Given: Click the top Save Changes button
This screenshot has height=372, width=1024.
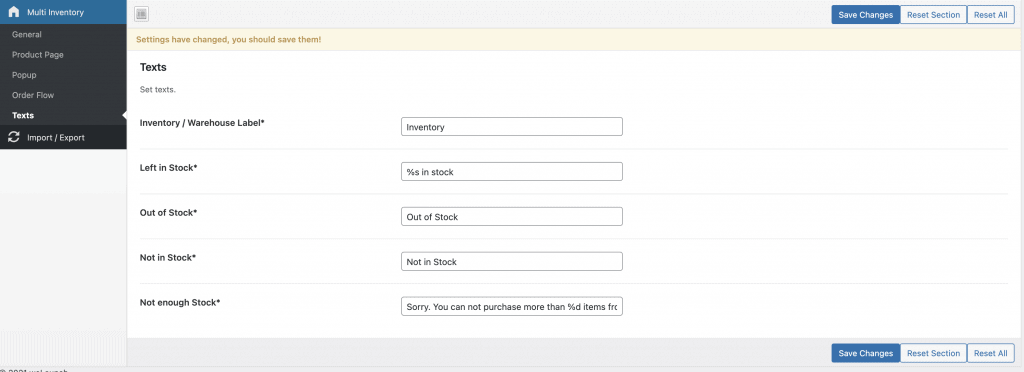Looking at the screenshot, I should (865, 14).
